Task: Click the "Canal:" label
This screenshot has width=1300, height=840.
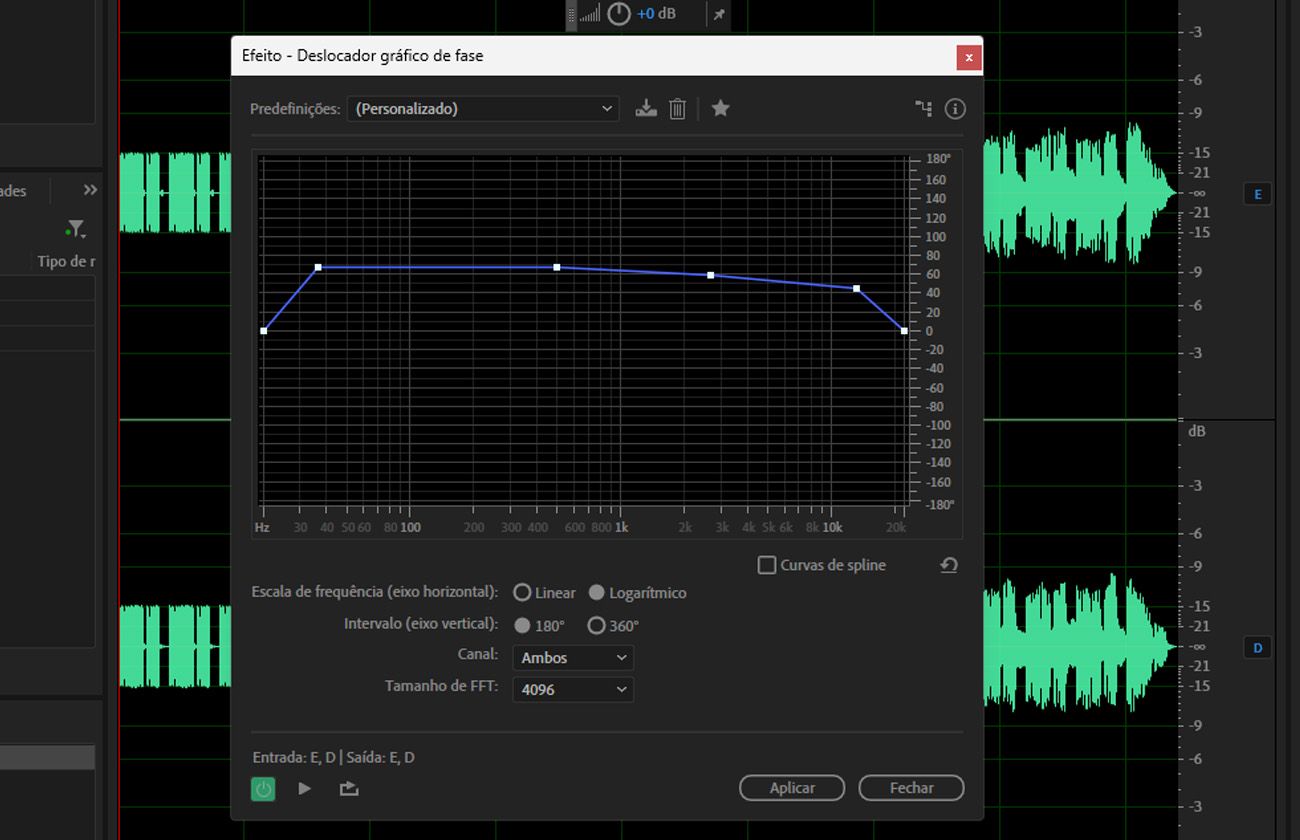Action: tap(478, 654)
